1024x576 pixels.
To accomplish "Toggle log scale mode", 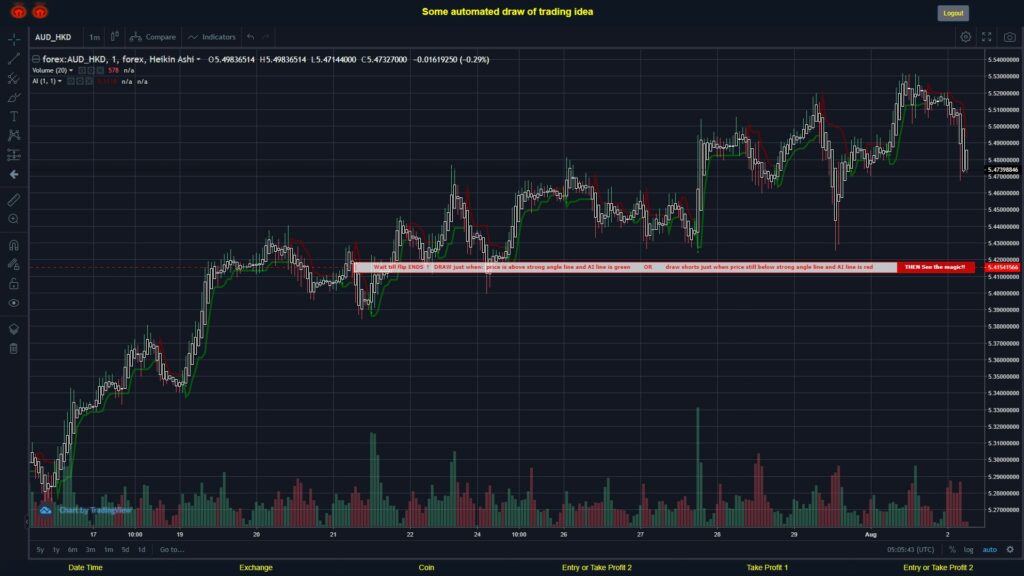I will pos(968,549).
